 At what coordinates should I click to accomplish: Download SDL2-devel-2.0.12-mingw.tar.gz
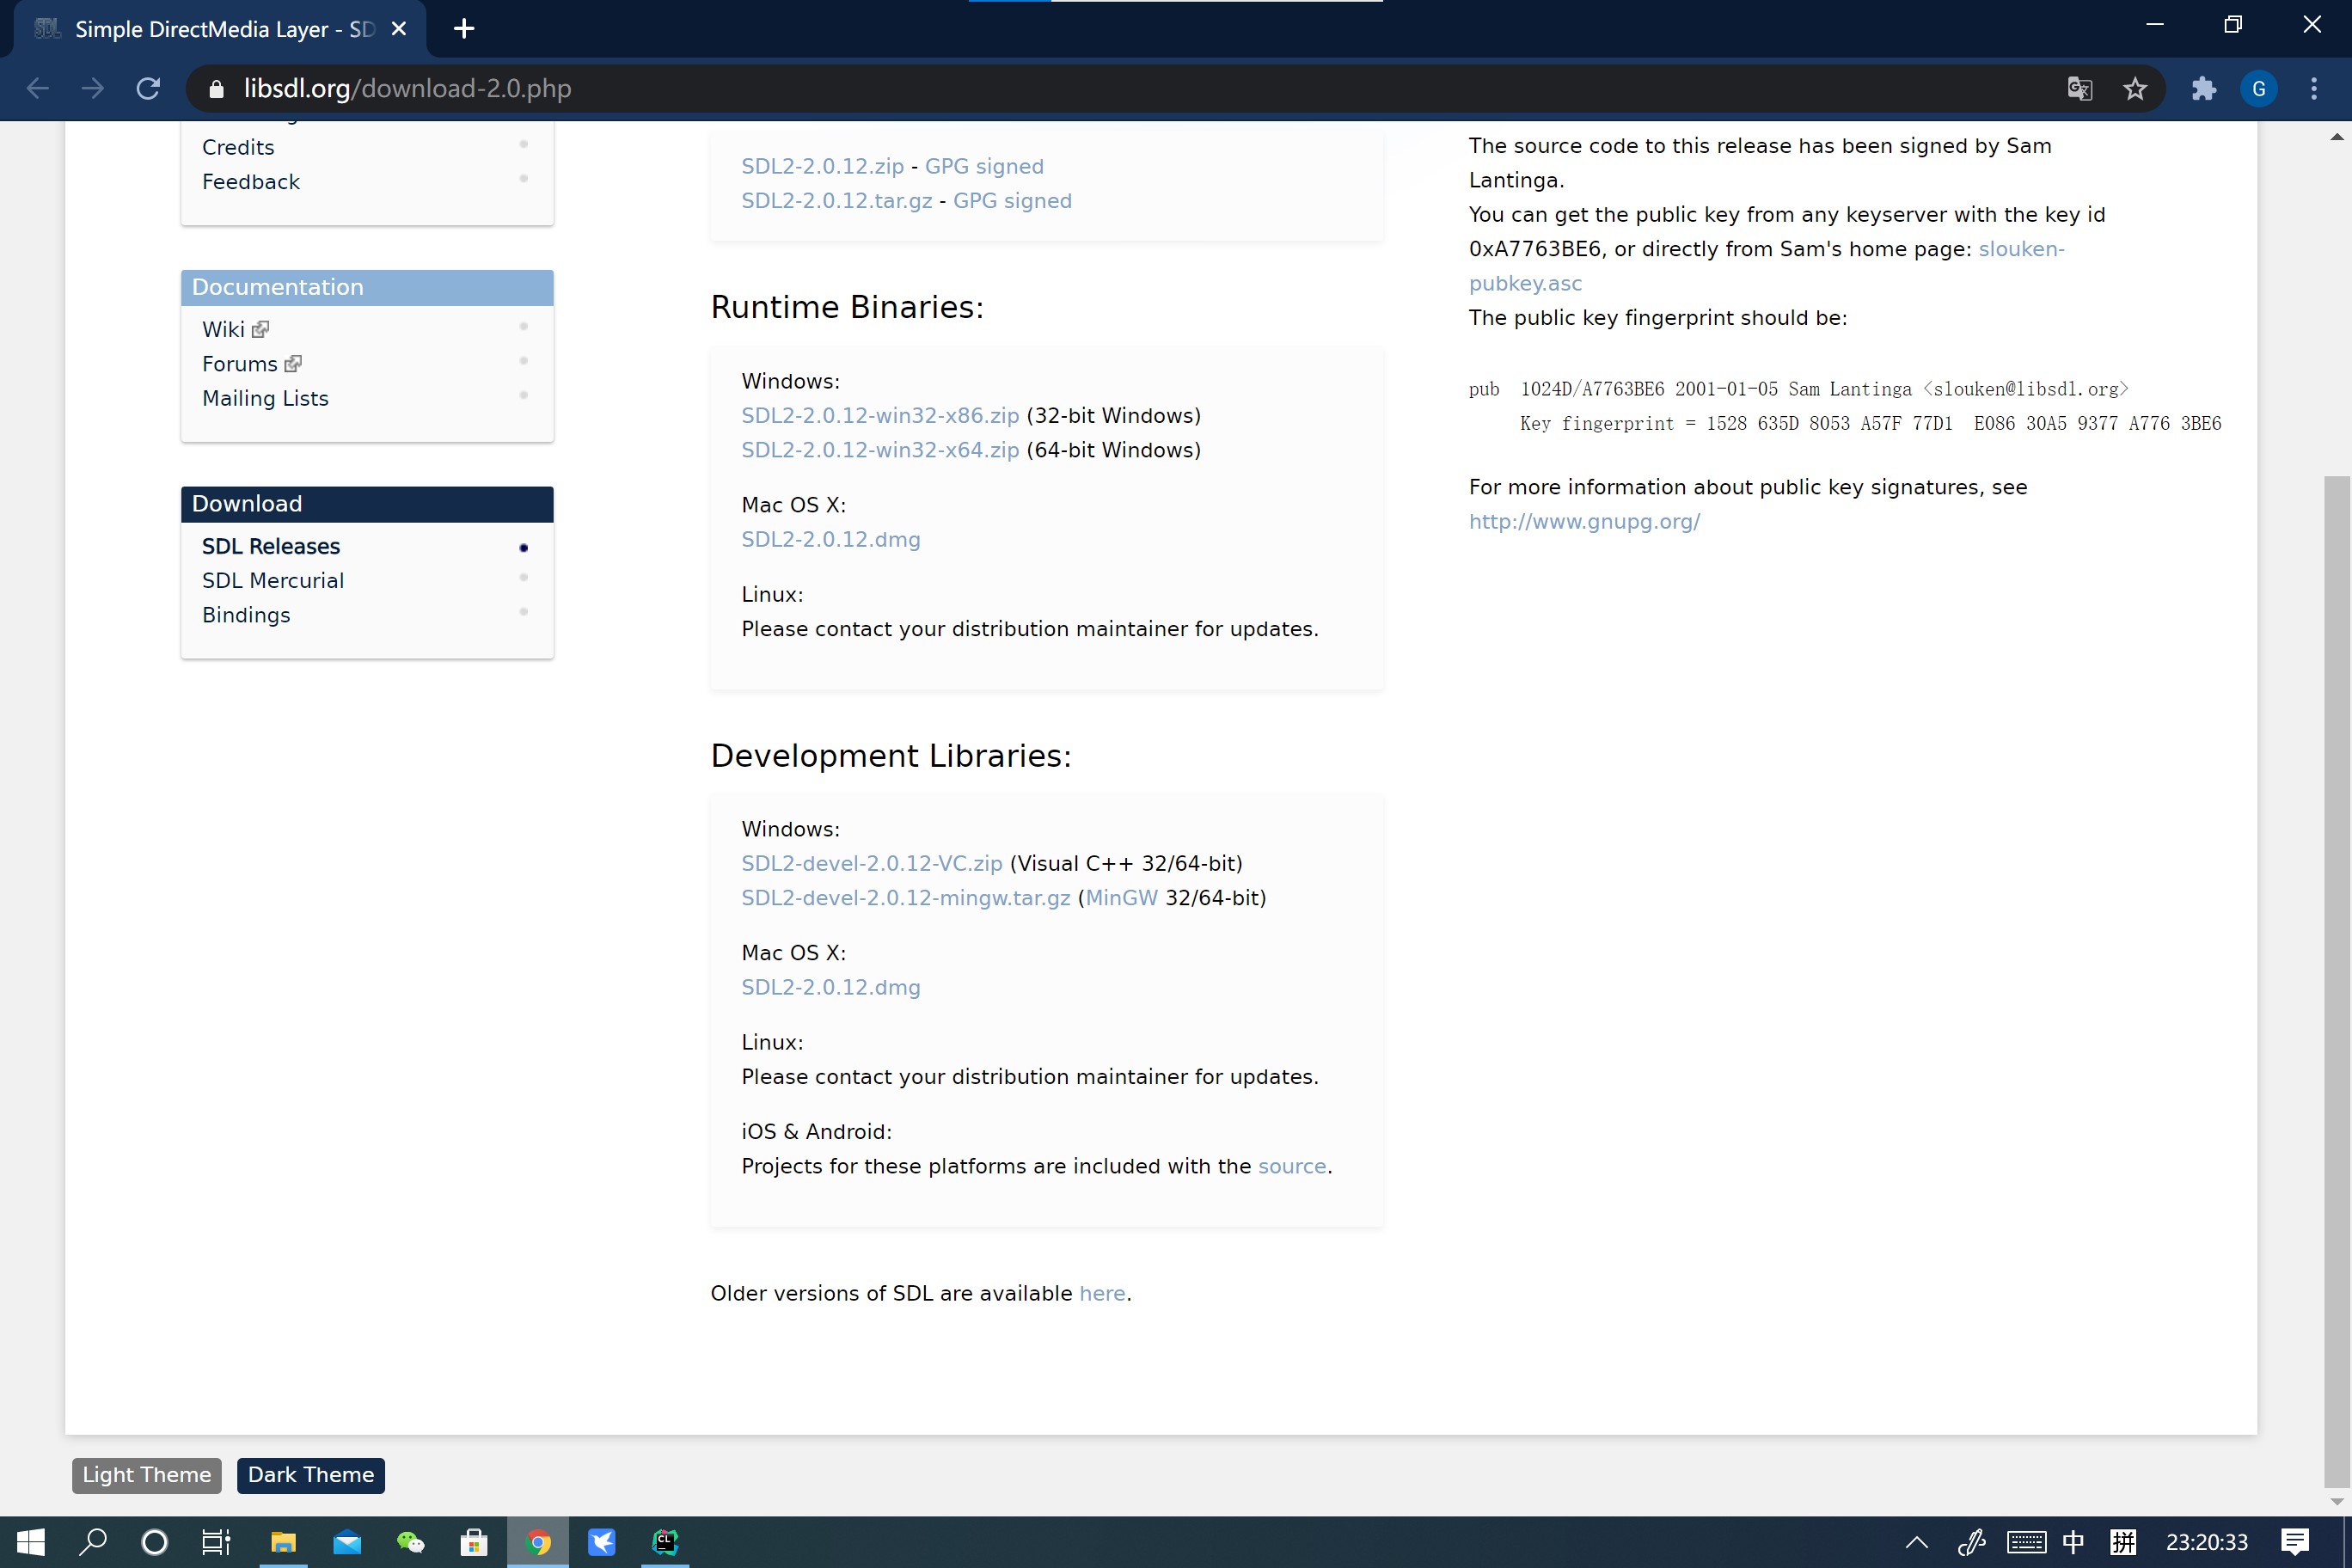906,898
